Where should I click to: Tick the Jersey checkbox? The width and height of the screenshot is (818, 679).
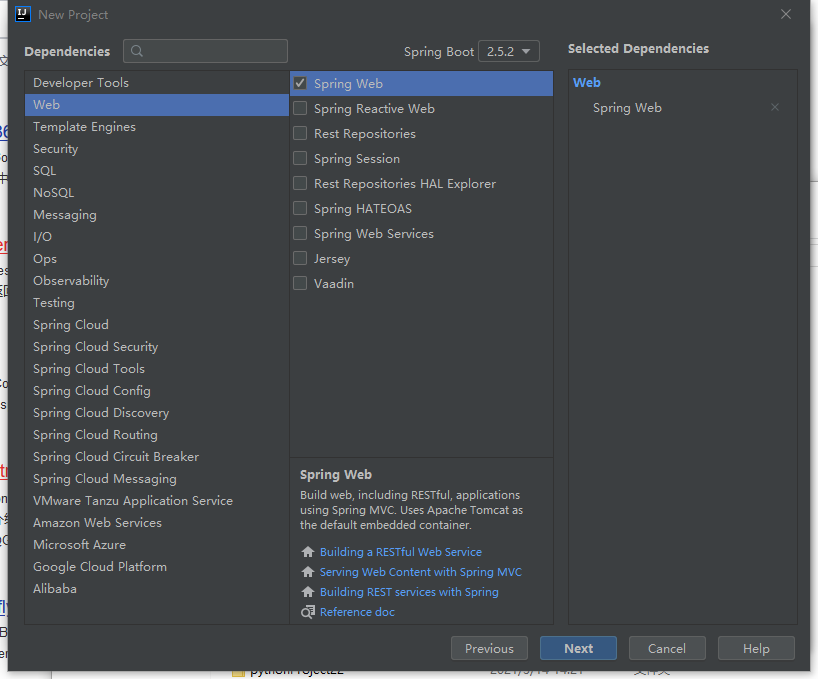pos(300,258)
